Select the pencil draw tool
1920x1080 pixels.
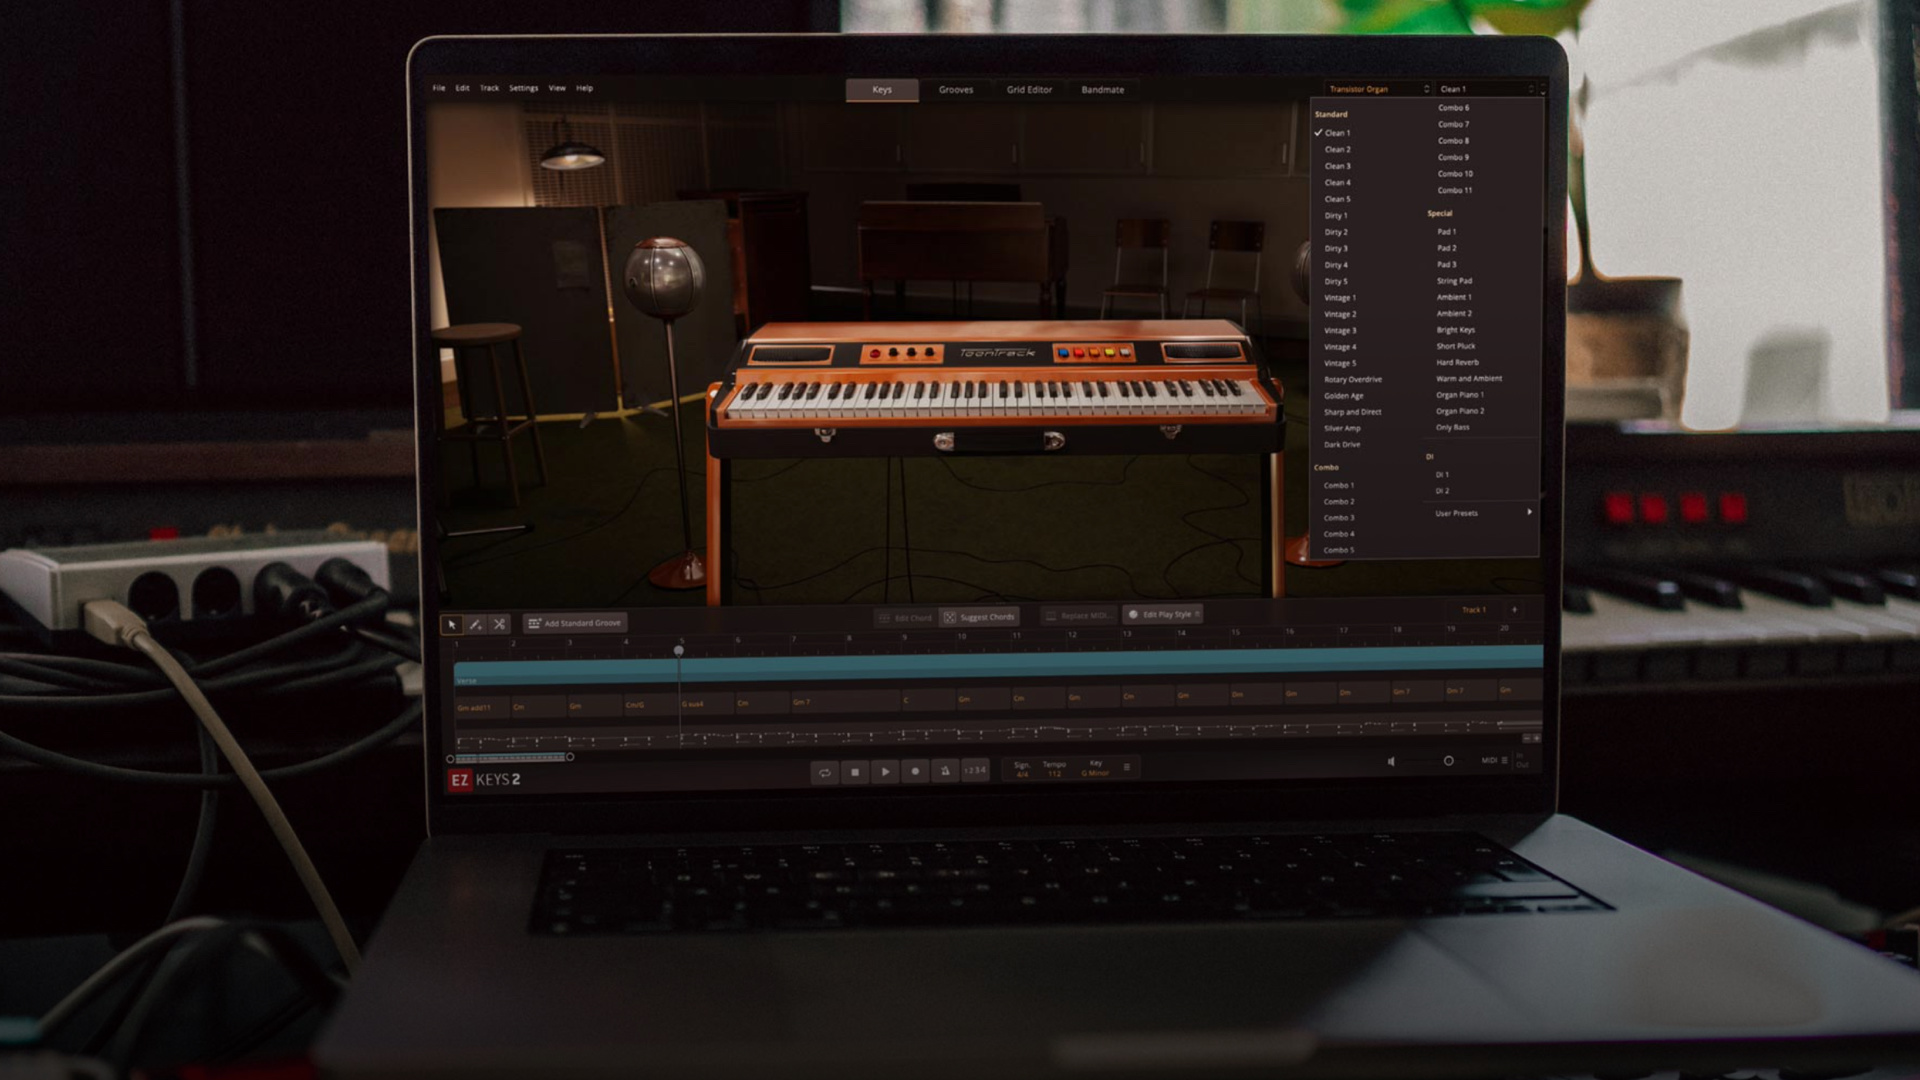476,624
